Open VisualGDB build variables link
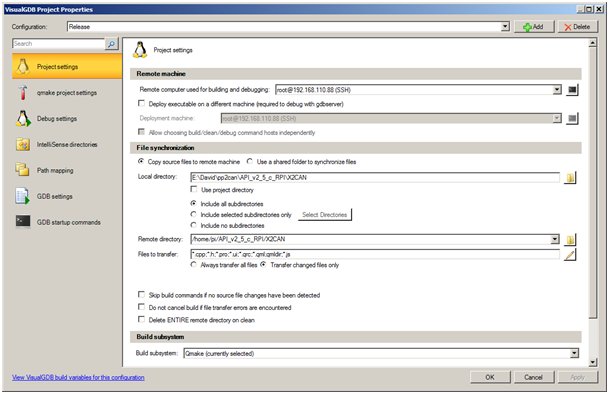 tap(78, 377)
